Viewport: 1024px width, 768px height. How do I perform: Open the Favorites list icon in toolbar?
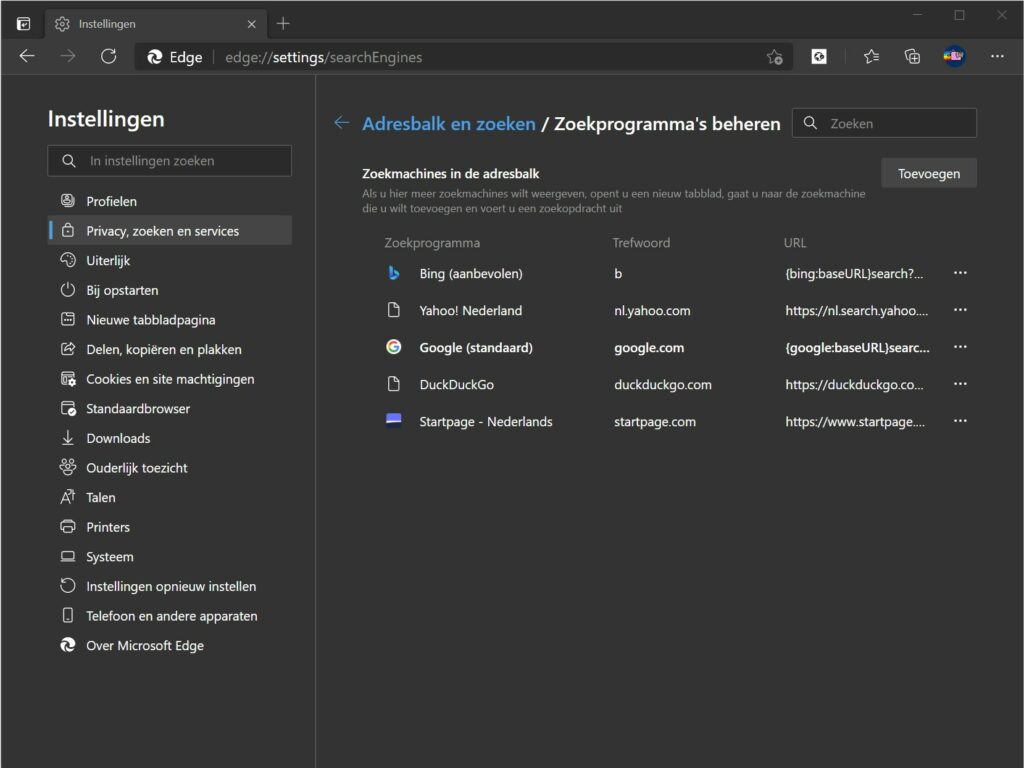[x=871, y=57]
